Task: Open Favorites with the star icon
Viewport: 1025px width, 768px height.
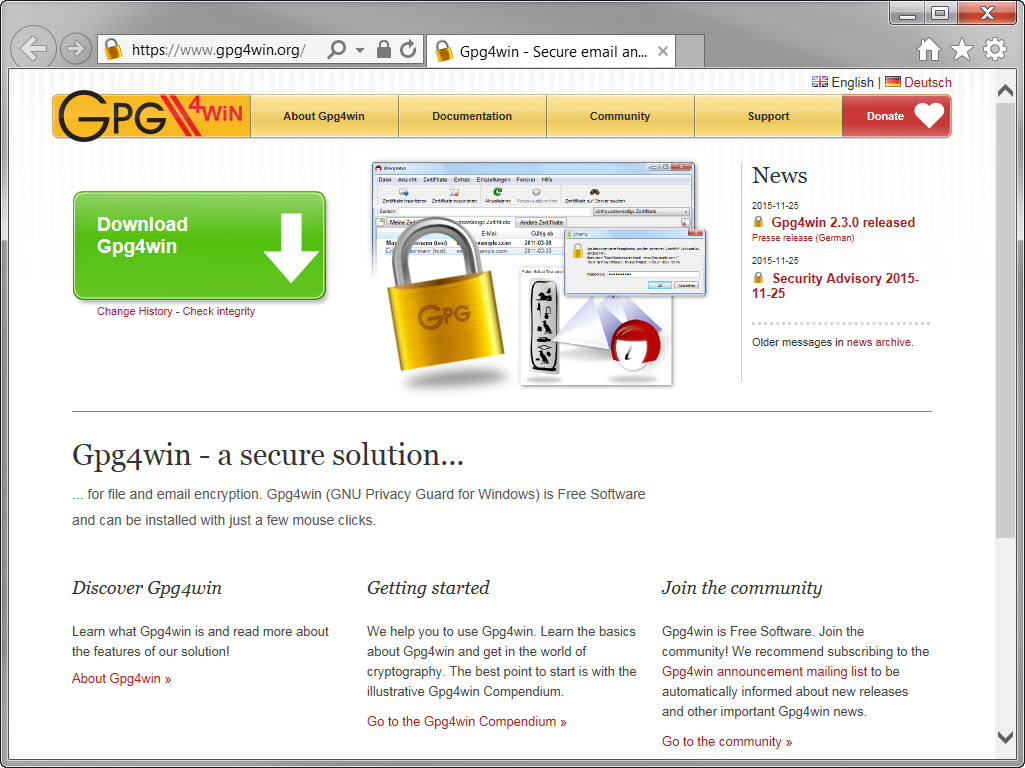Action: 962,49
